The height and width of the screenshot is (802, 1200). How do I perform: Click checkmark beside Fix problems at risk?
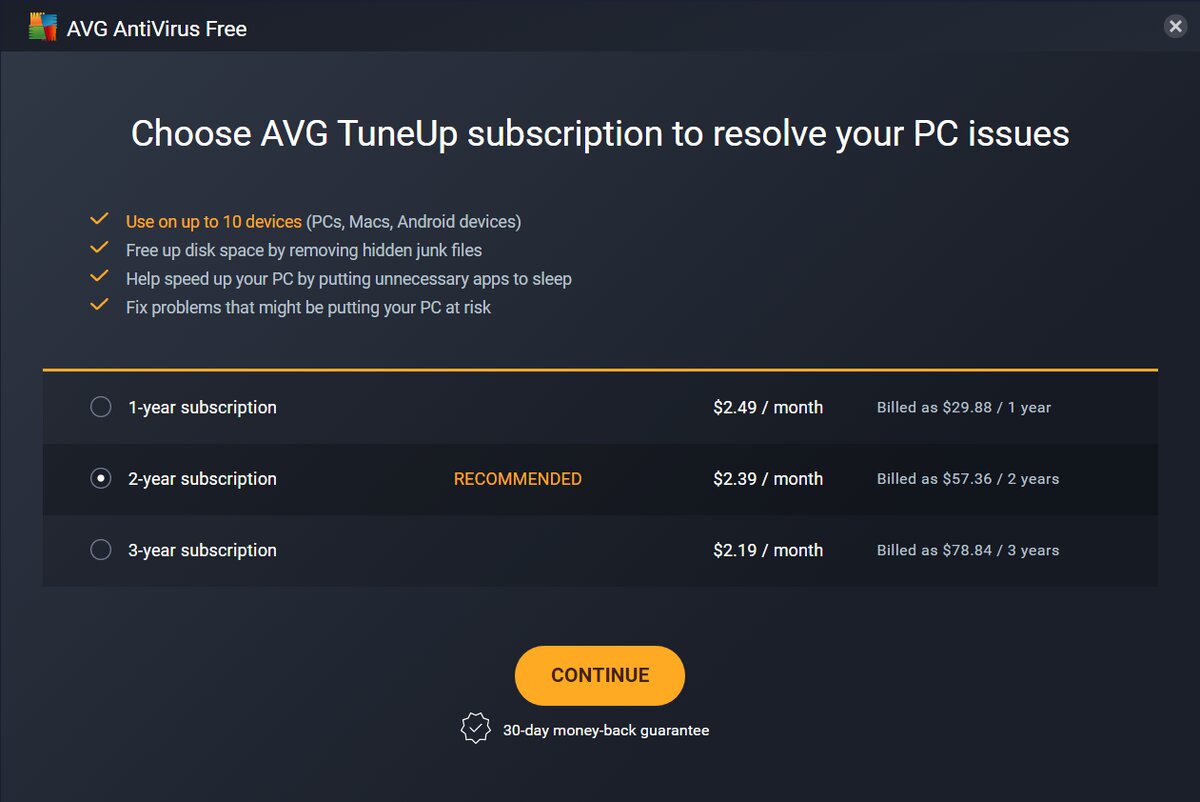pos(99,305)
